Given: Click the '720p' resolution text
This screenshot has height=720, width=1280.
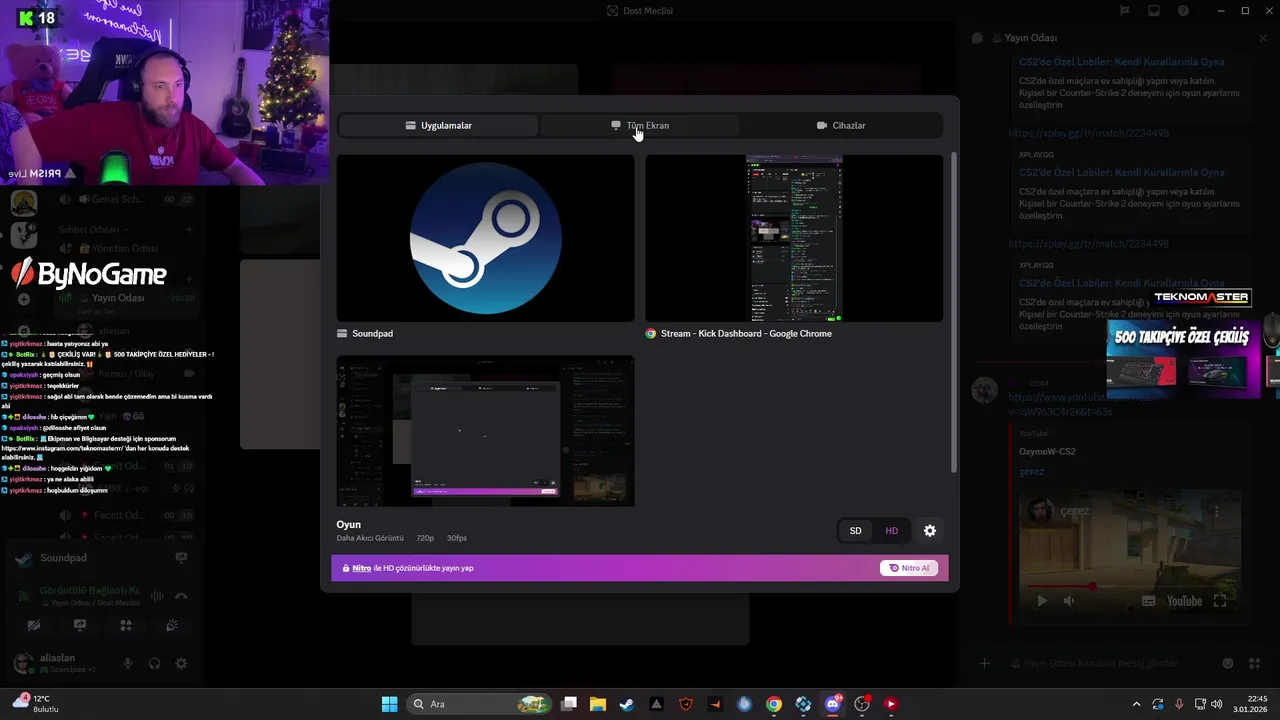Looking at the screenshot, I should (425, 538).
